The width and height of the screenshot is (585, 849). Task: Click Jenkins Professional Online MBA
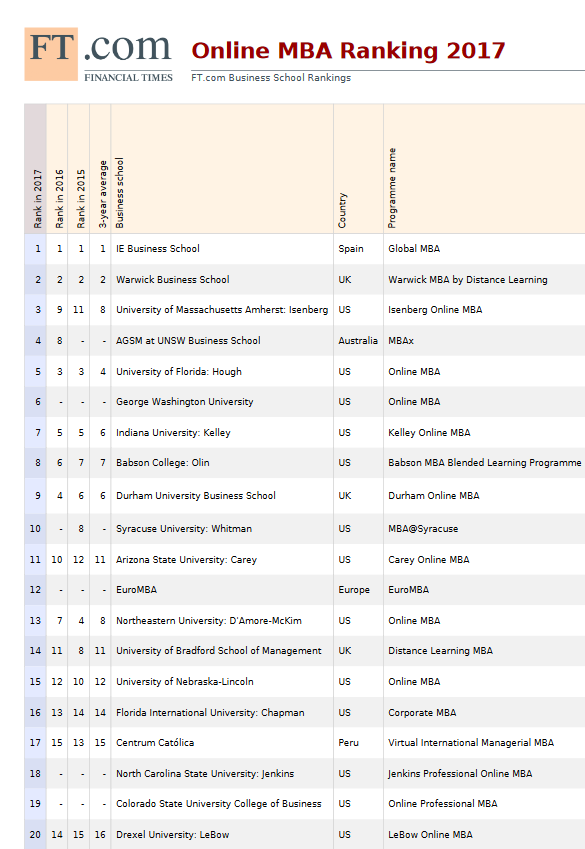pos(460,774)
